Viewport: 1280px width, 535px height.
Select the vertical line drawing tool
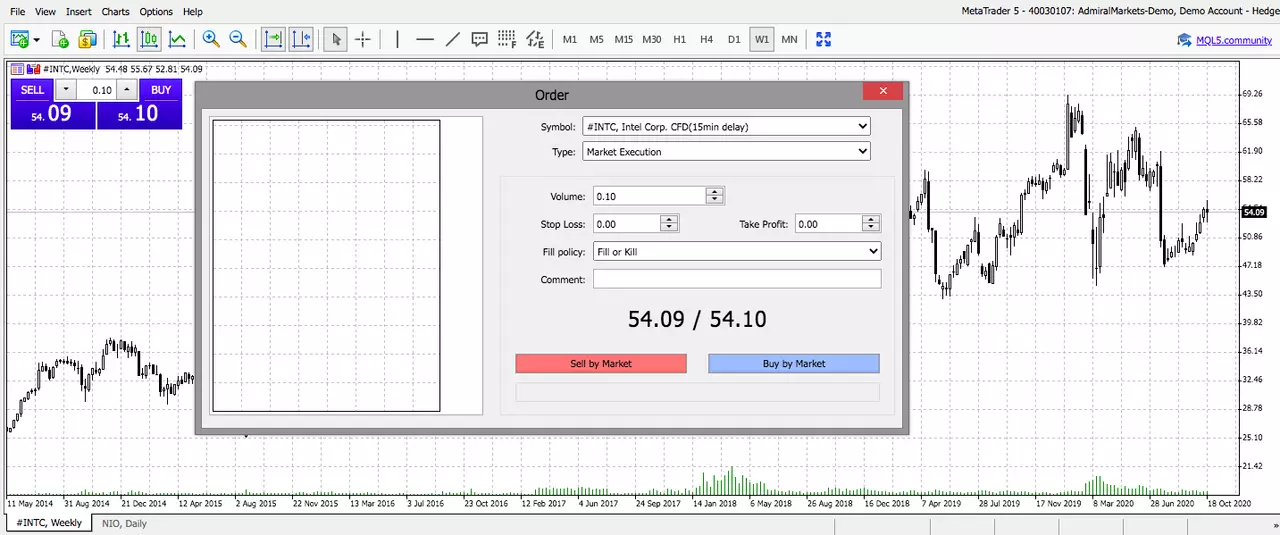[397, 40]
